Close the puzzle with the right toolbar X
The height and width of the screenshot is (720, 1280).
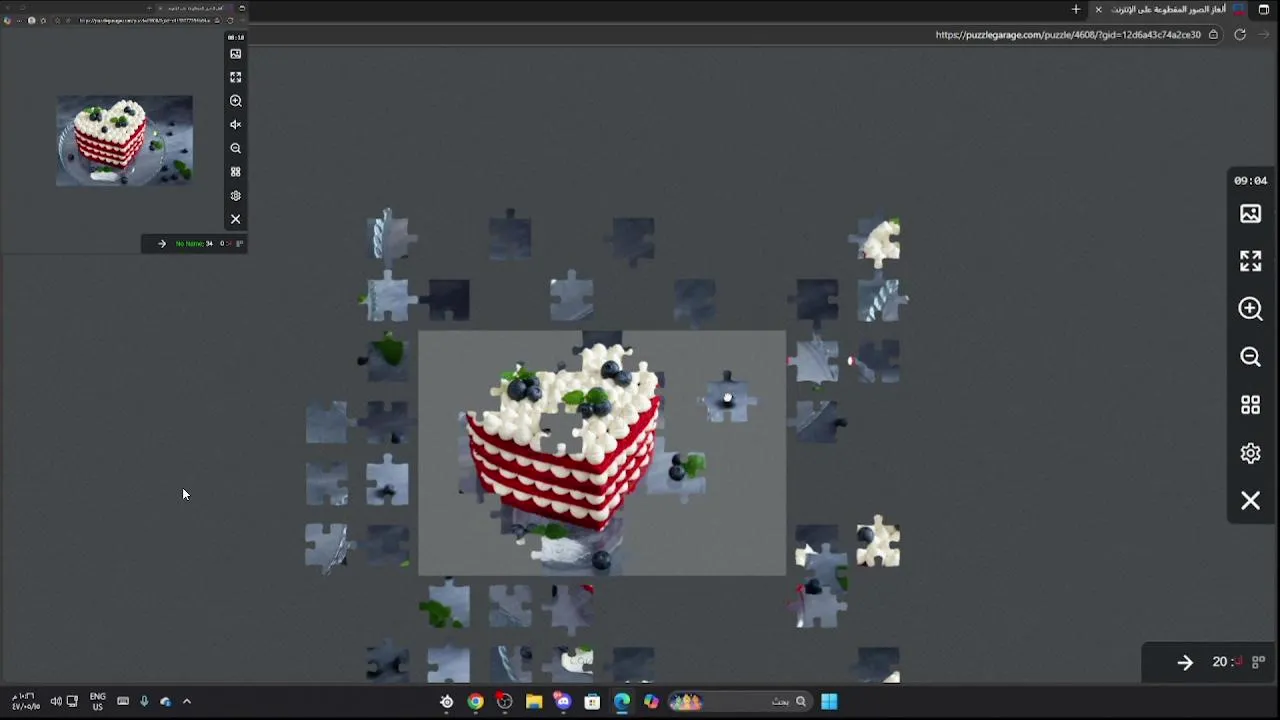click(1250, 501)
